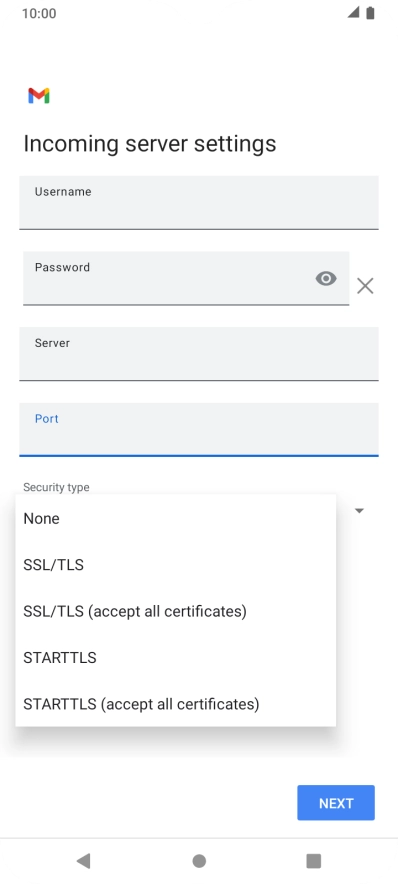Tap the 10:00 status bar clock
Screen dimensions: 398x884
tap(39, 14)
